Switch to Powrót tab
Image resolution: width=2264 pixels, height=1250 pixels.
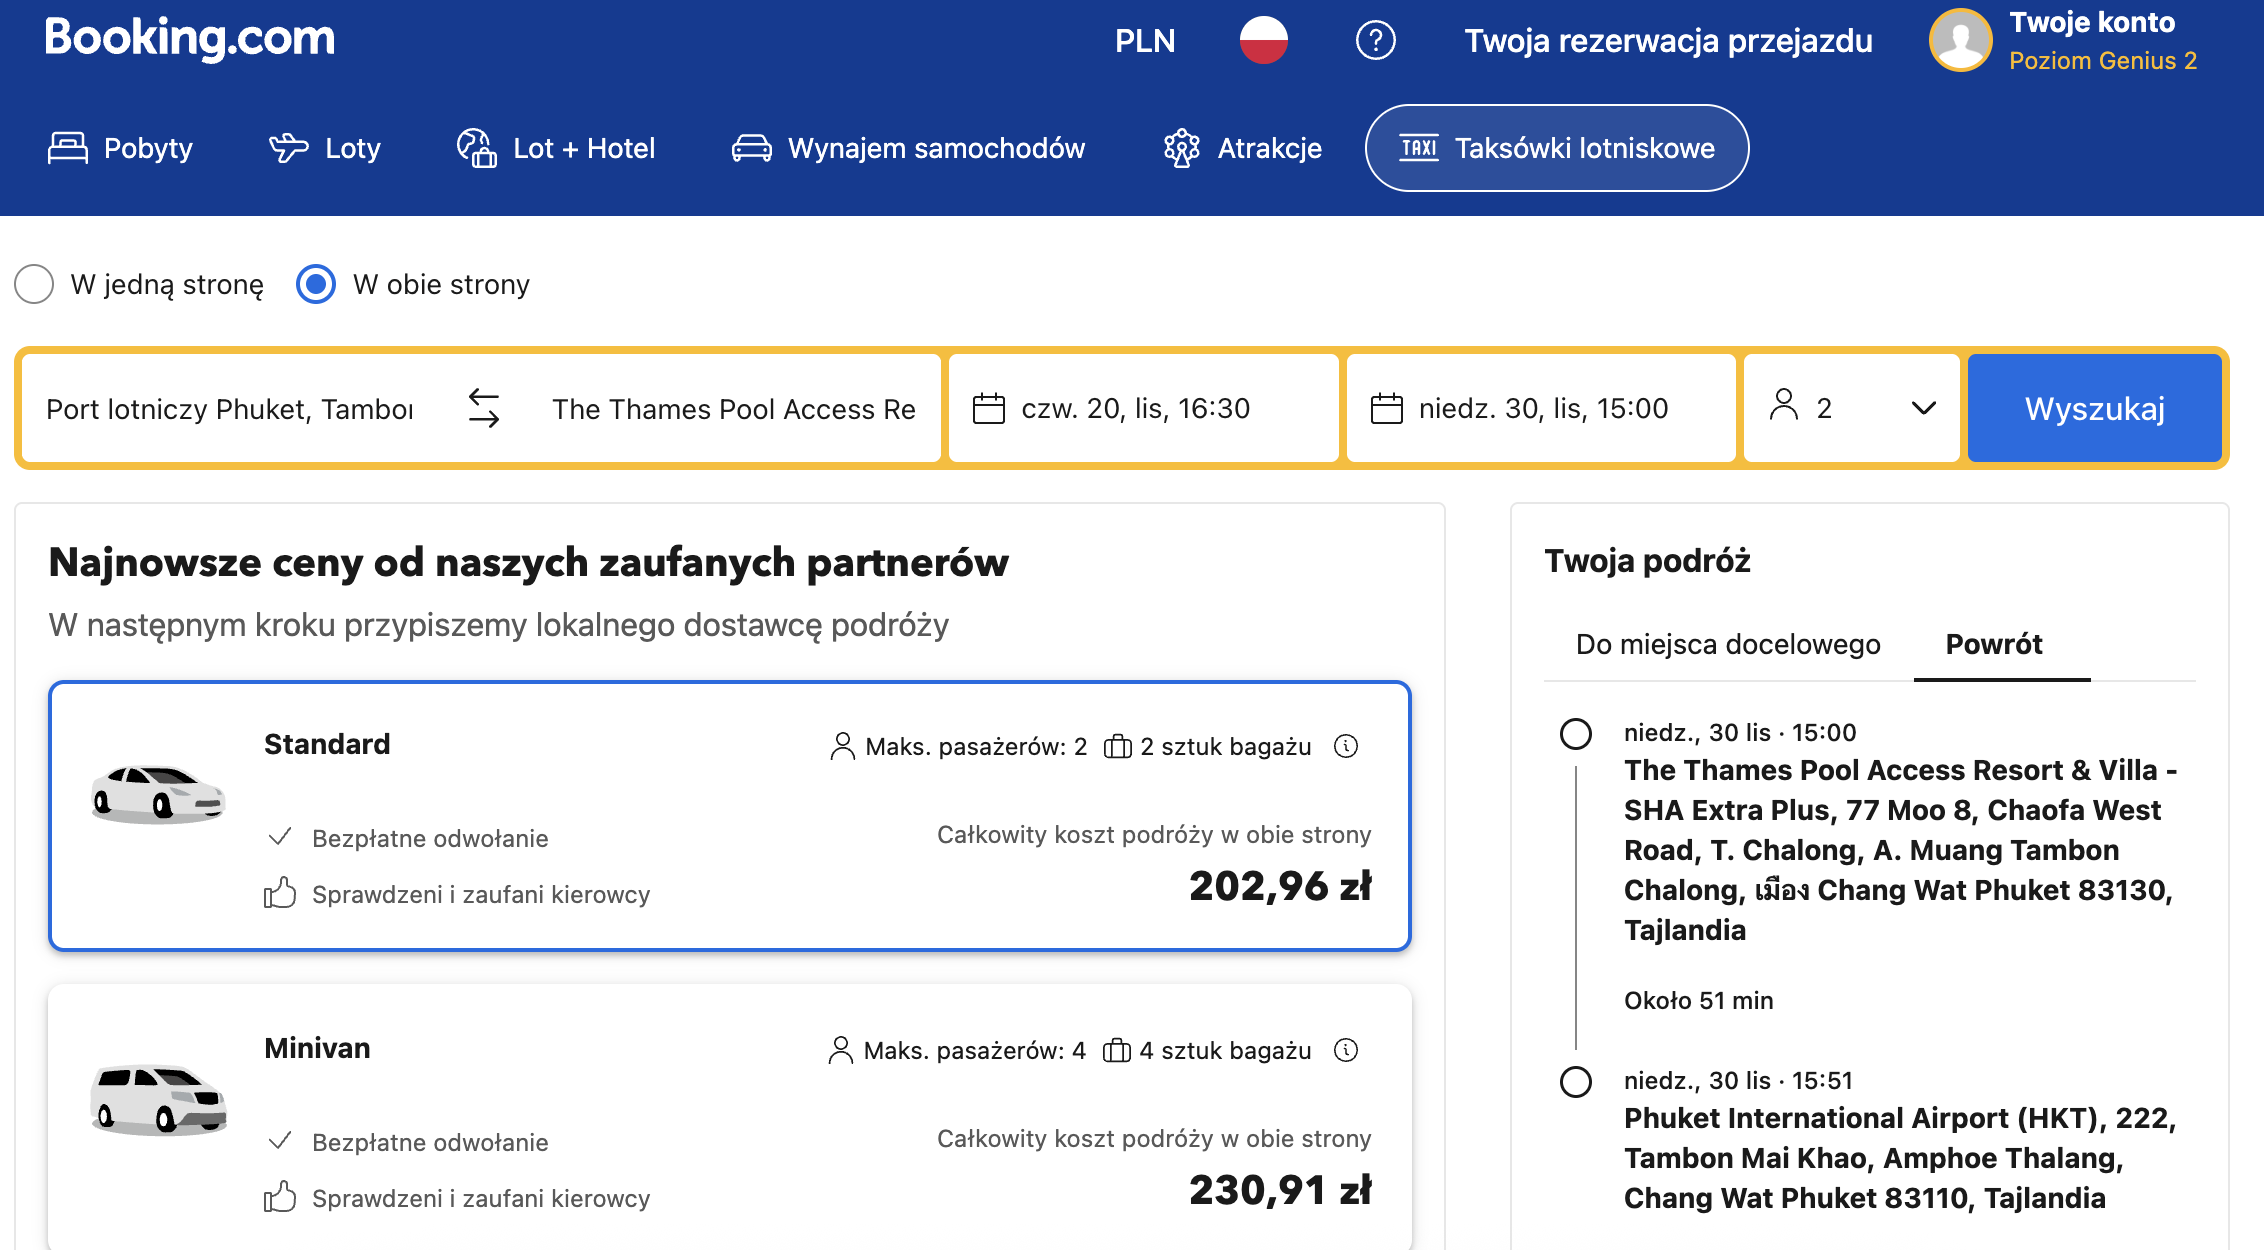pyautogui.click(x=1994, y=644)
